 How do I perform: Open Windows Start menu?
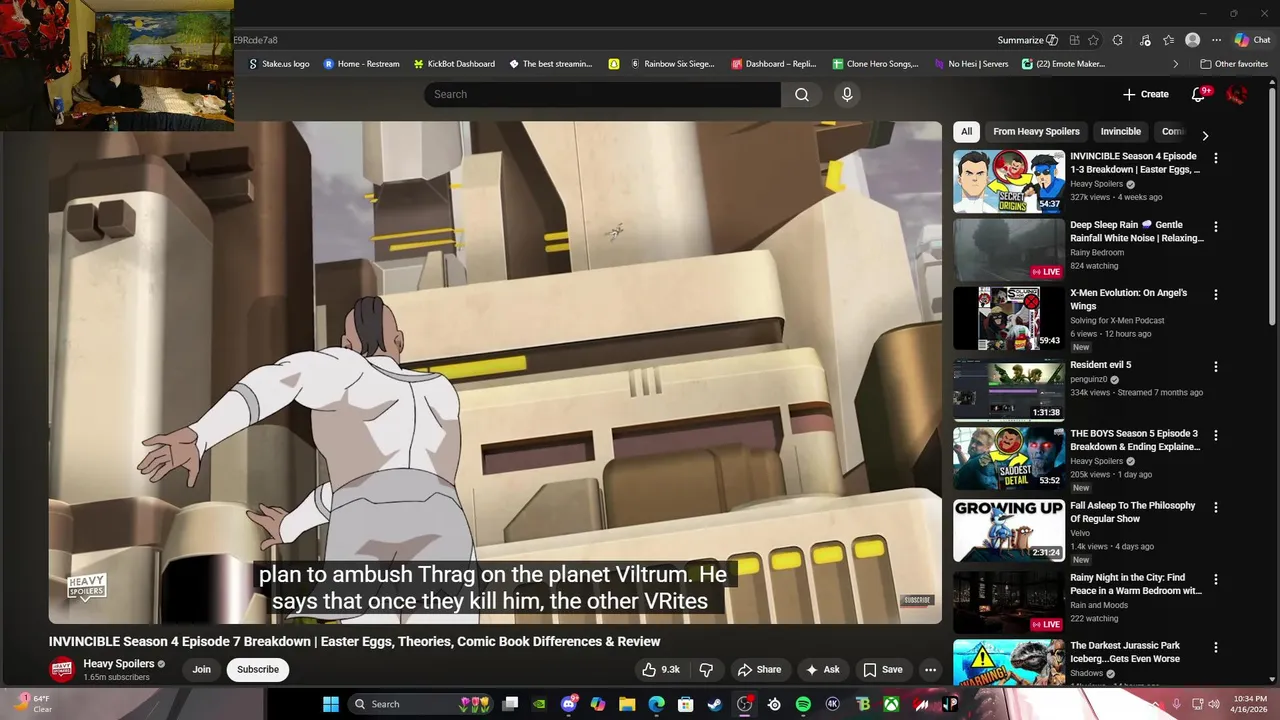click(x=331, y=704)
